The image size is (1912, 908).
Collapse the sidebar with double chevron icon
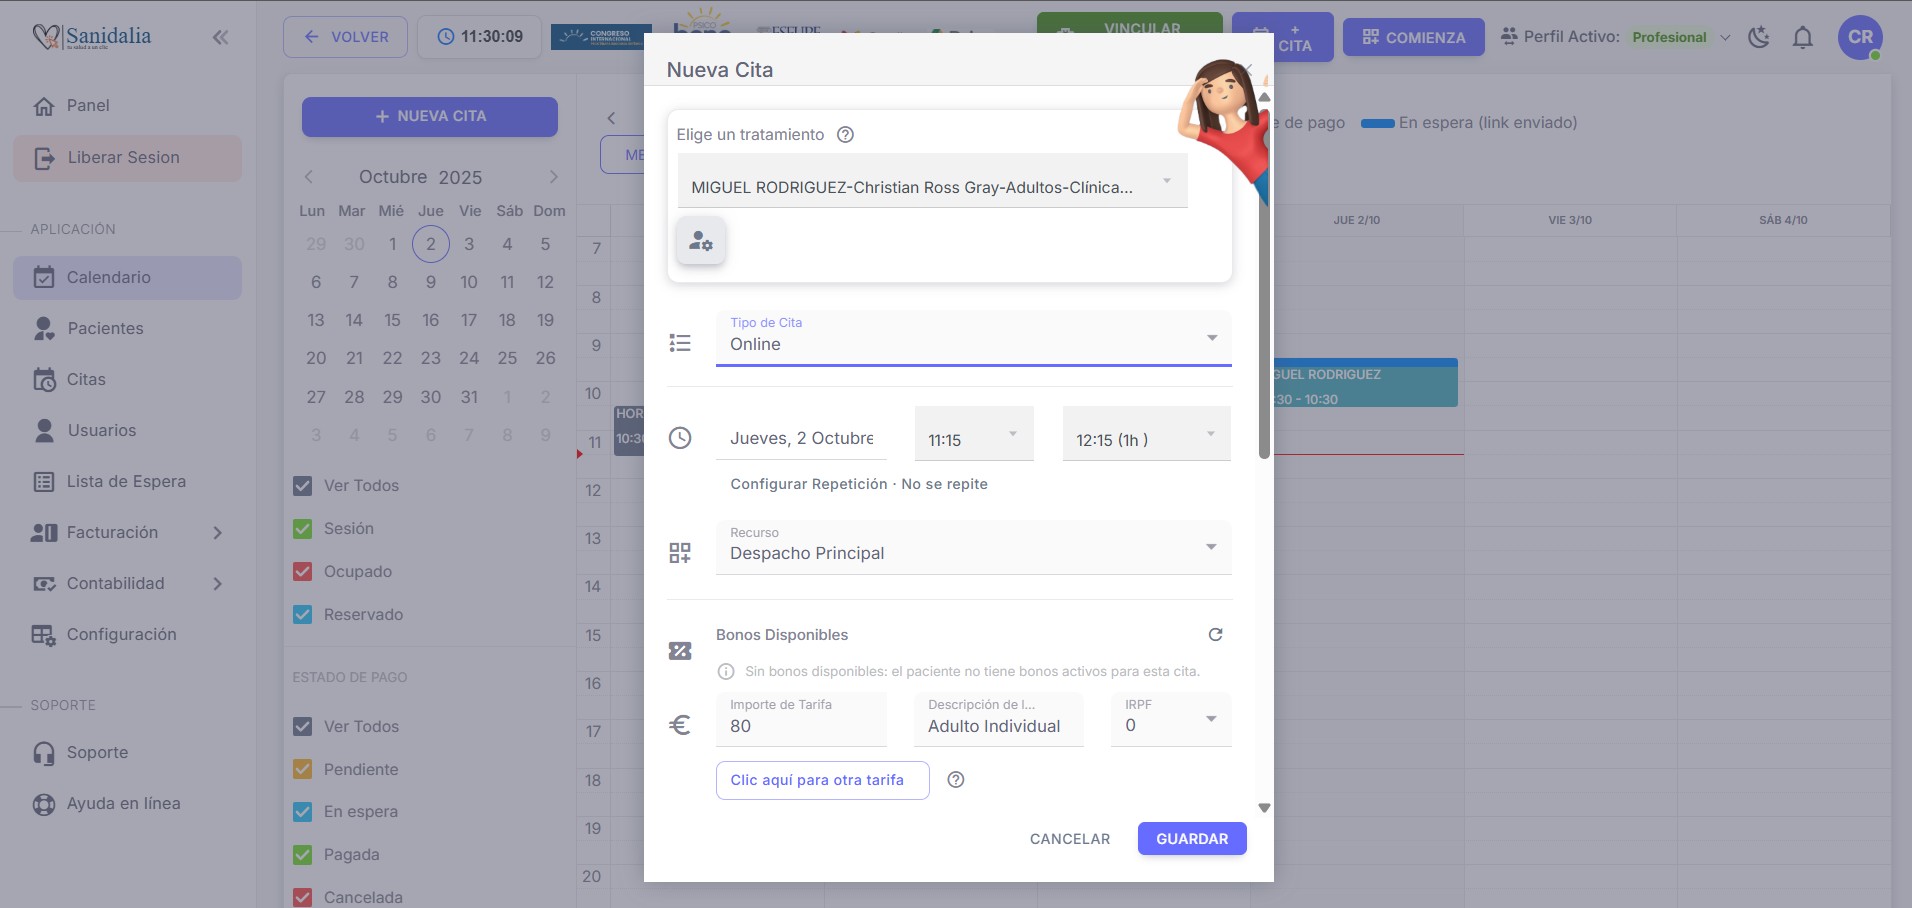coord(220,38)
